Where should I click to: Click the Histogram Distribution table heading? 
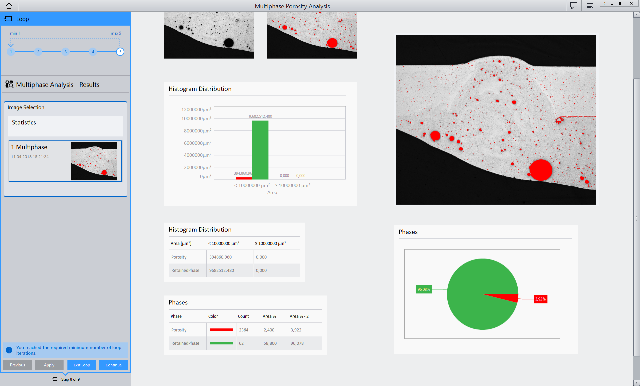(x=200, y=230)
